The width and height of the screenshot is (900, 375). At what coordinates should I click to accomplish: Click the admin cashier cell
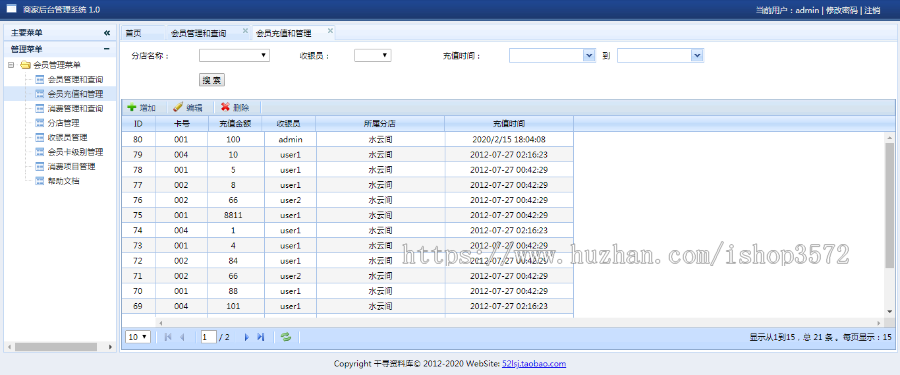(x=290, y=140)
